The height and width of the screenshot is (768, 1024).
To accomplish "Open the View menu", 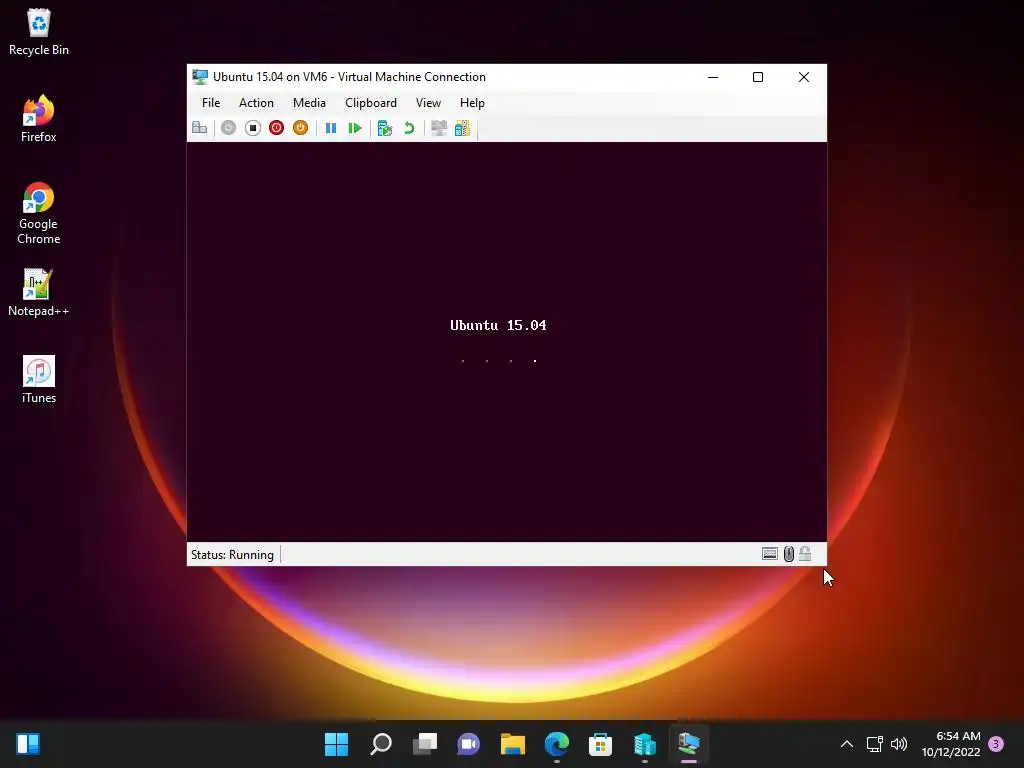I will [x=428, y=103].
